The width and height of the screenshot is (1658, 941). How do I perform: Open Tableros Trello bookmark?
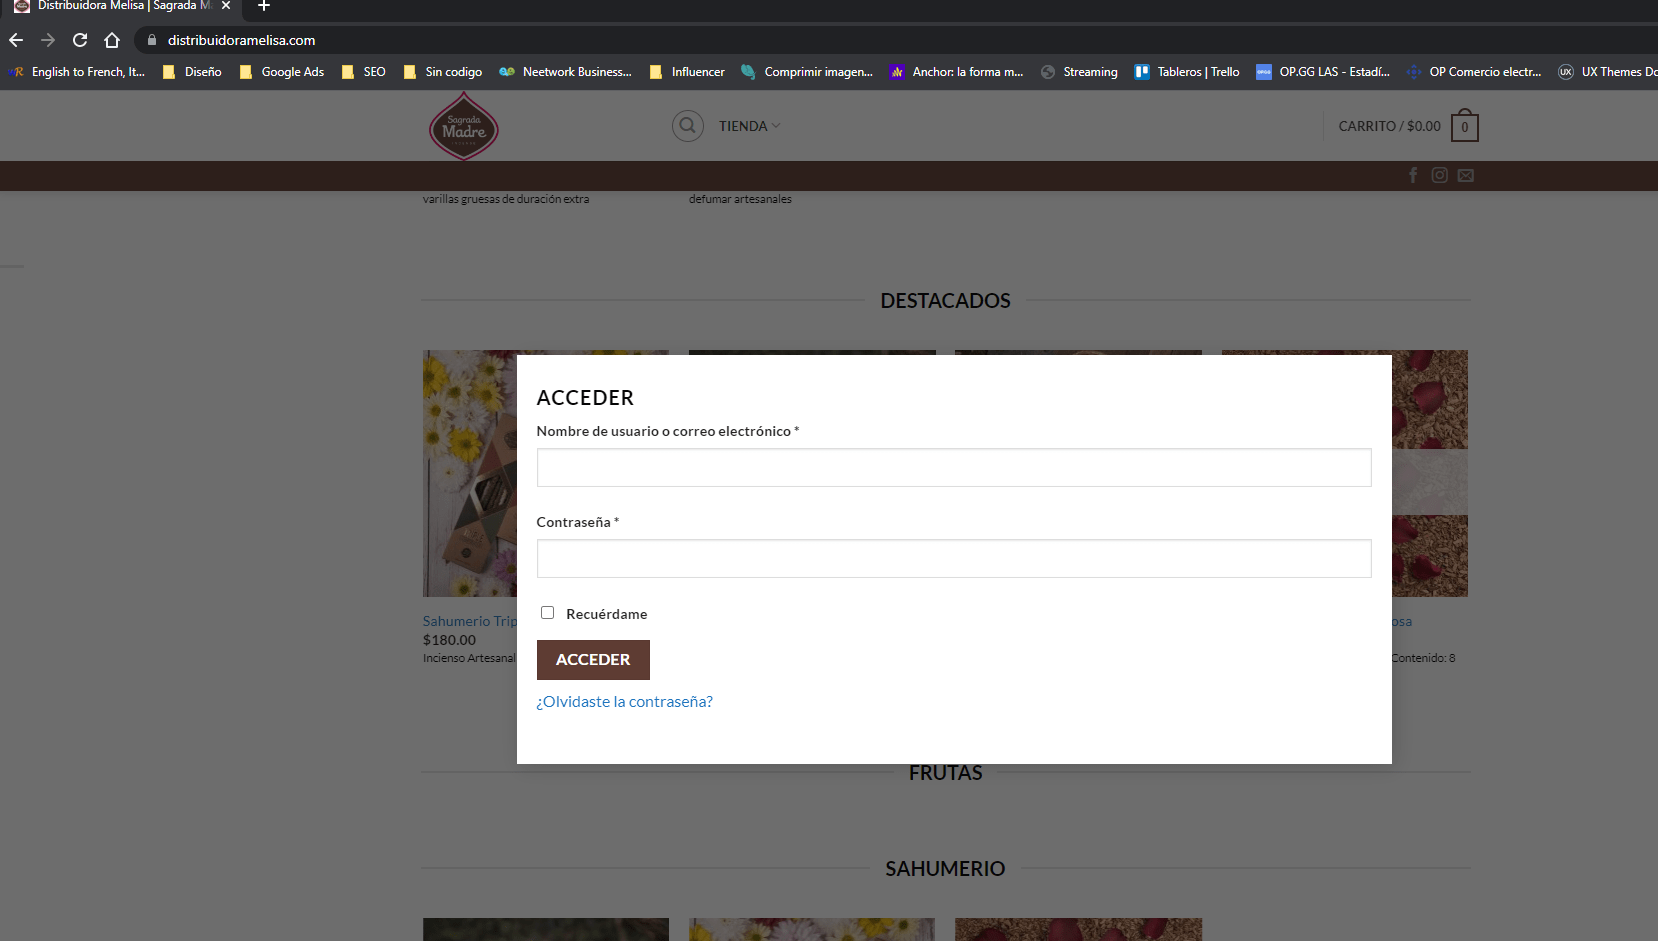(1187, 72)
